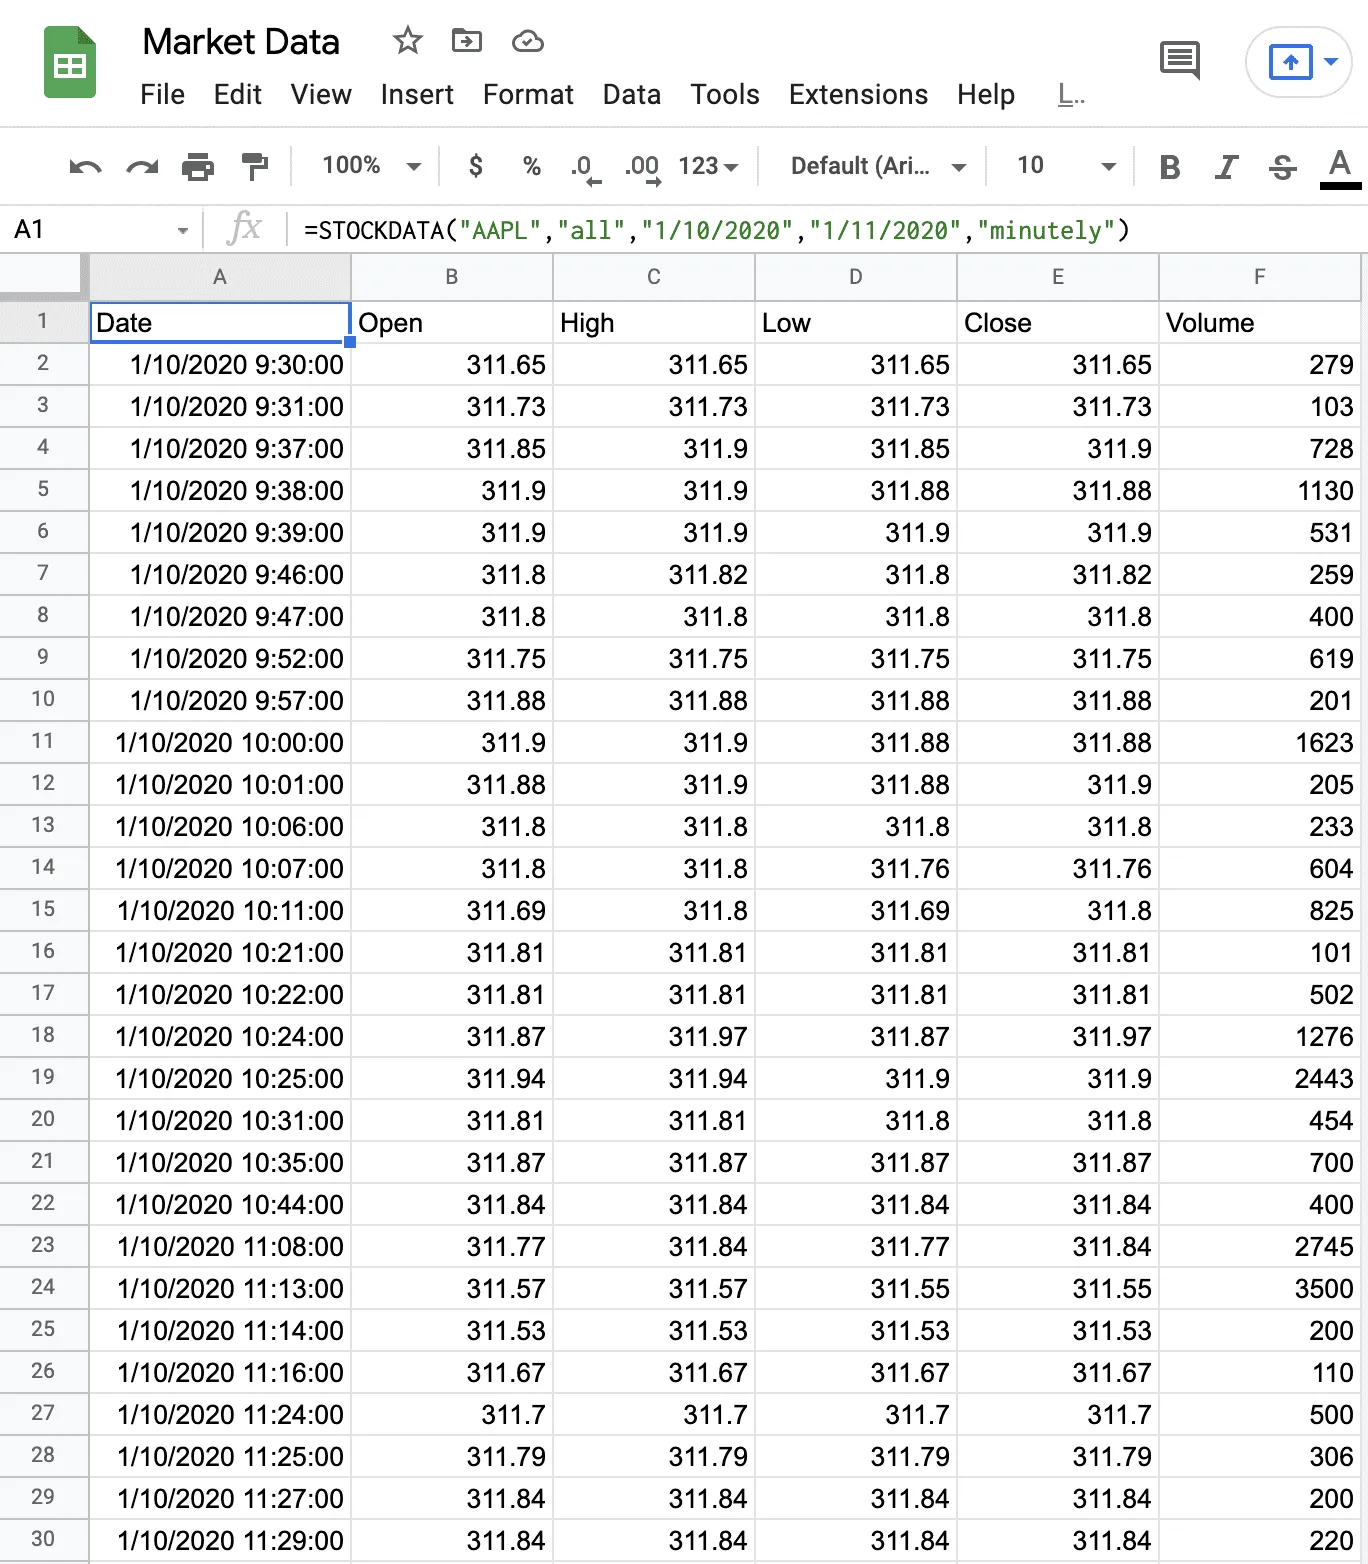
Task: Expand the share options arrow
Action: [x=1331, y=62]
